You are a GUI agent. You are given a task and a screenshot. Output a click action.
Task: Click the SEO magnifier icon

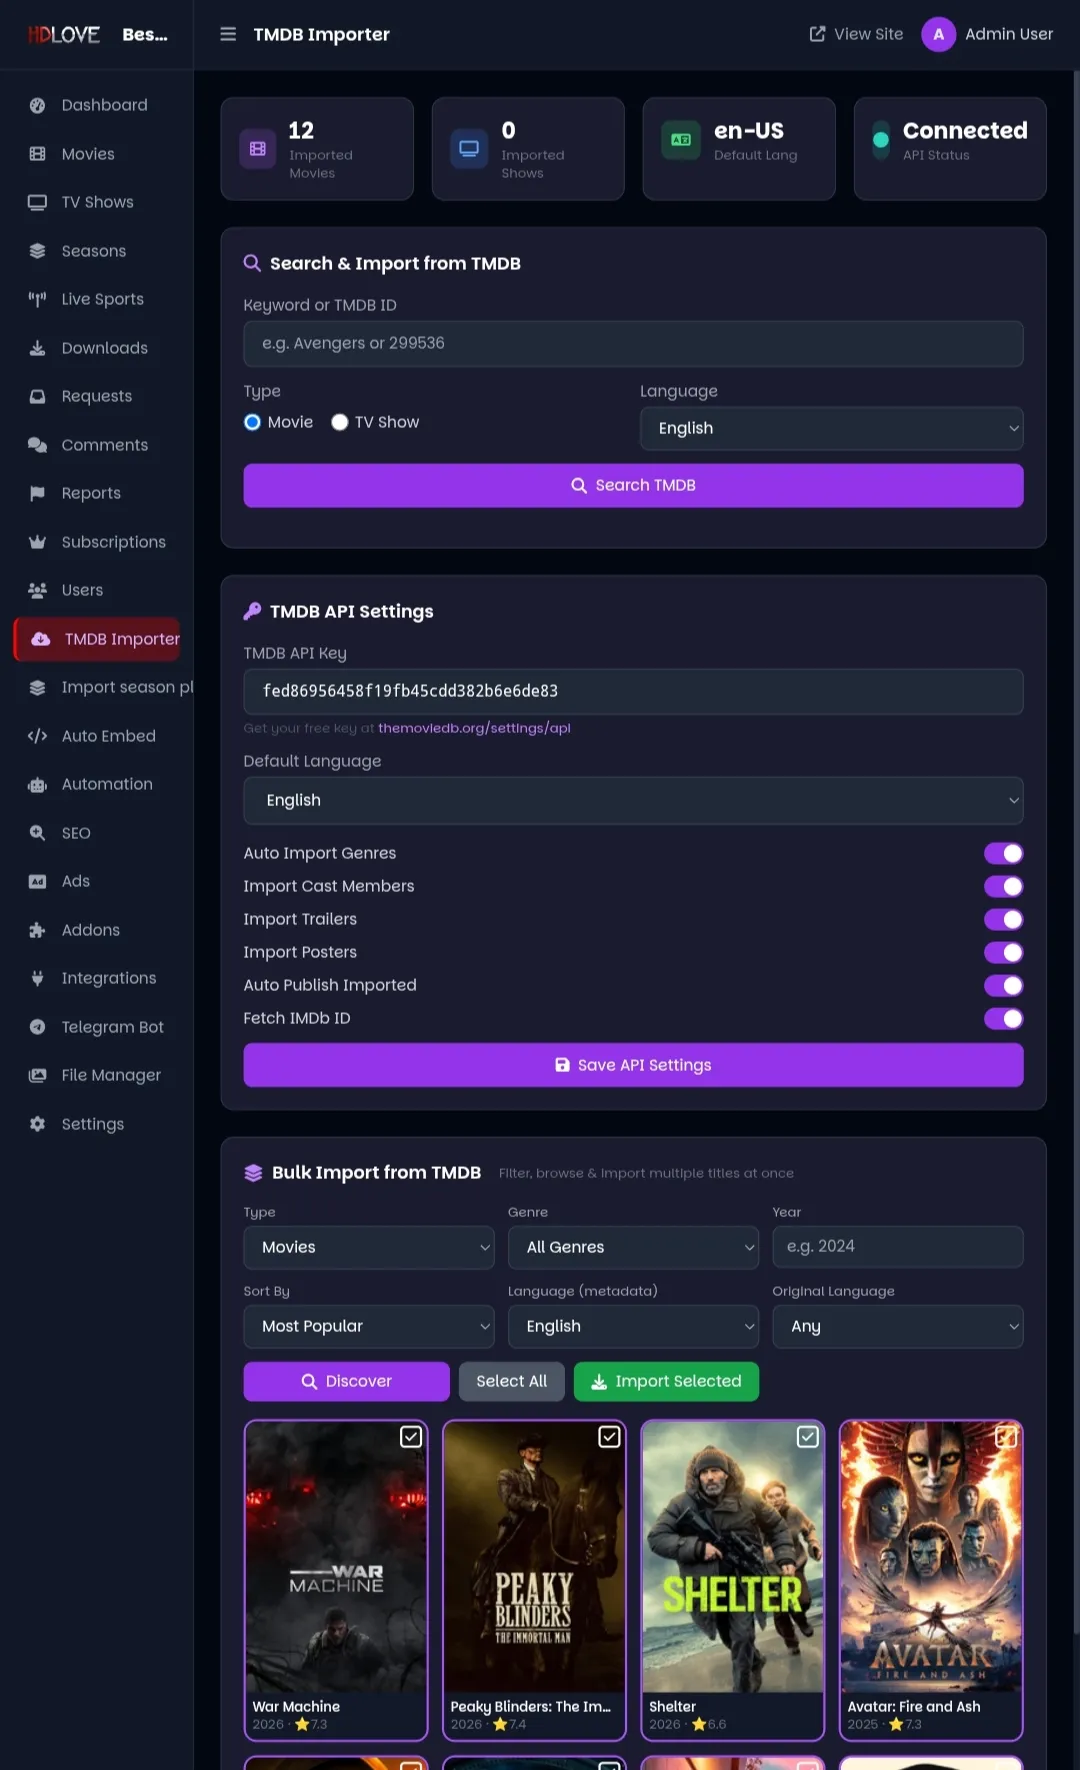pyautogui.click(x=37, y=833)
